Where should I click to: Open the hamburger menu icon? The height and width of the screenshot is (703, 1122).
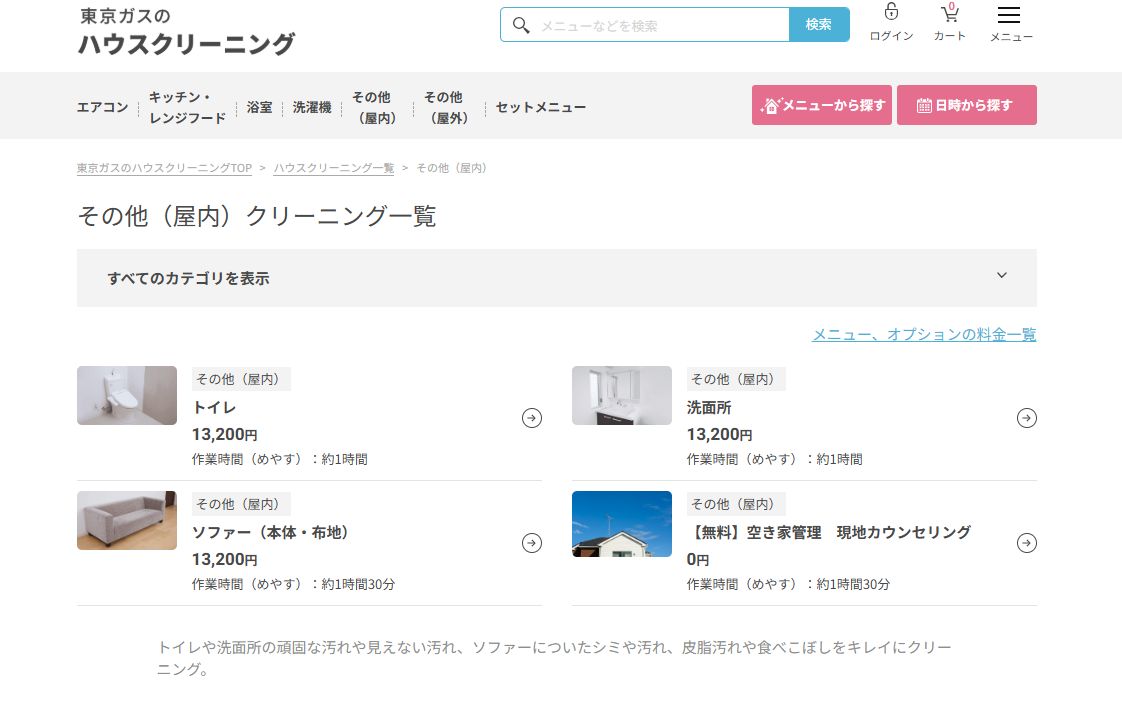(x=1009, y=15)
